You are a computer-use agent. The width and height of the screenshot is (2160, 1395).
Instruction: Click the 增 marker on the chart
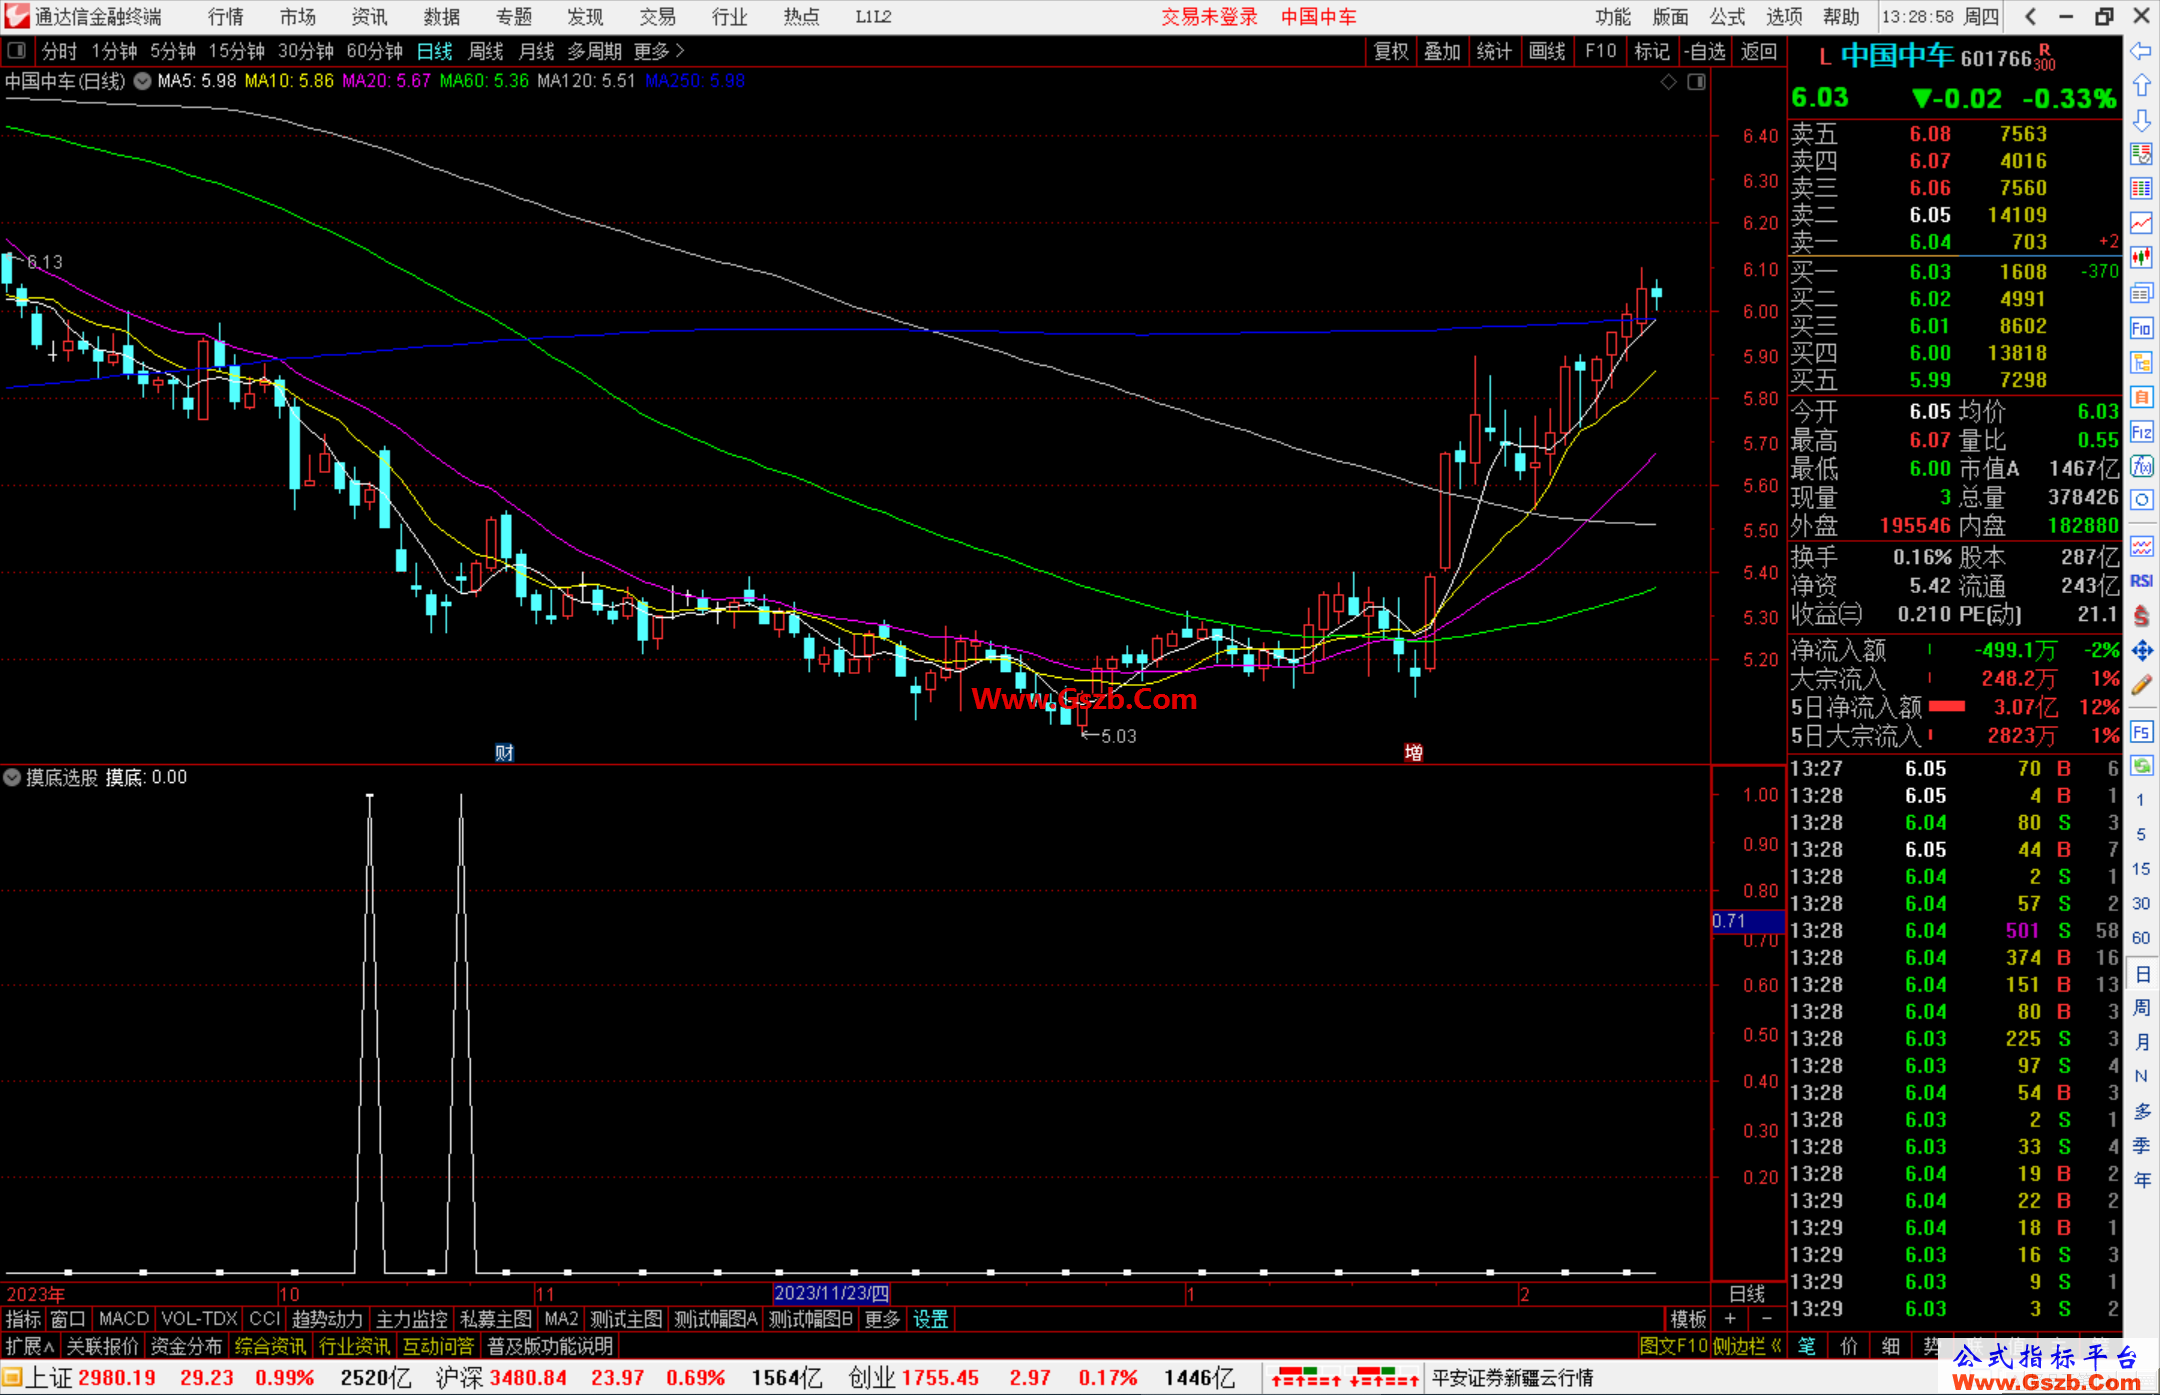(x=1413, y=752)
